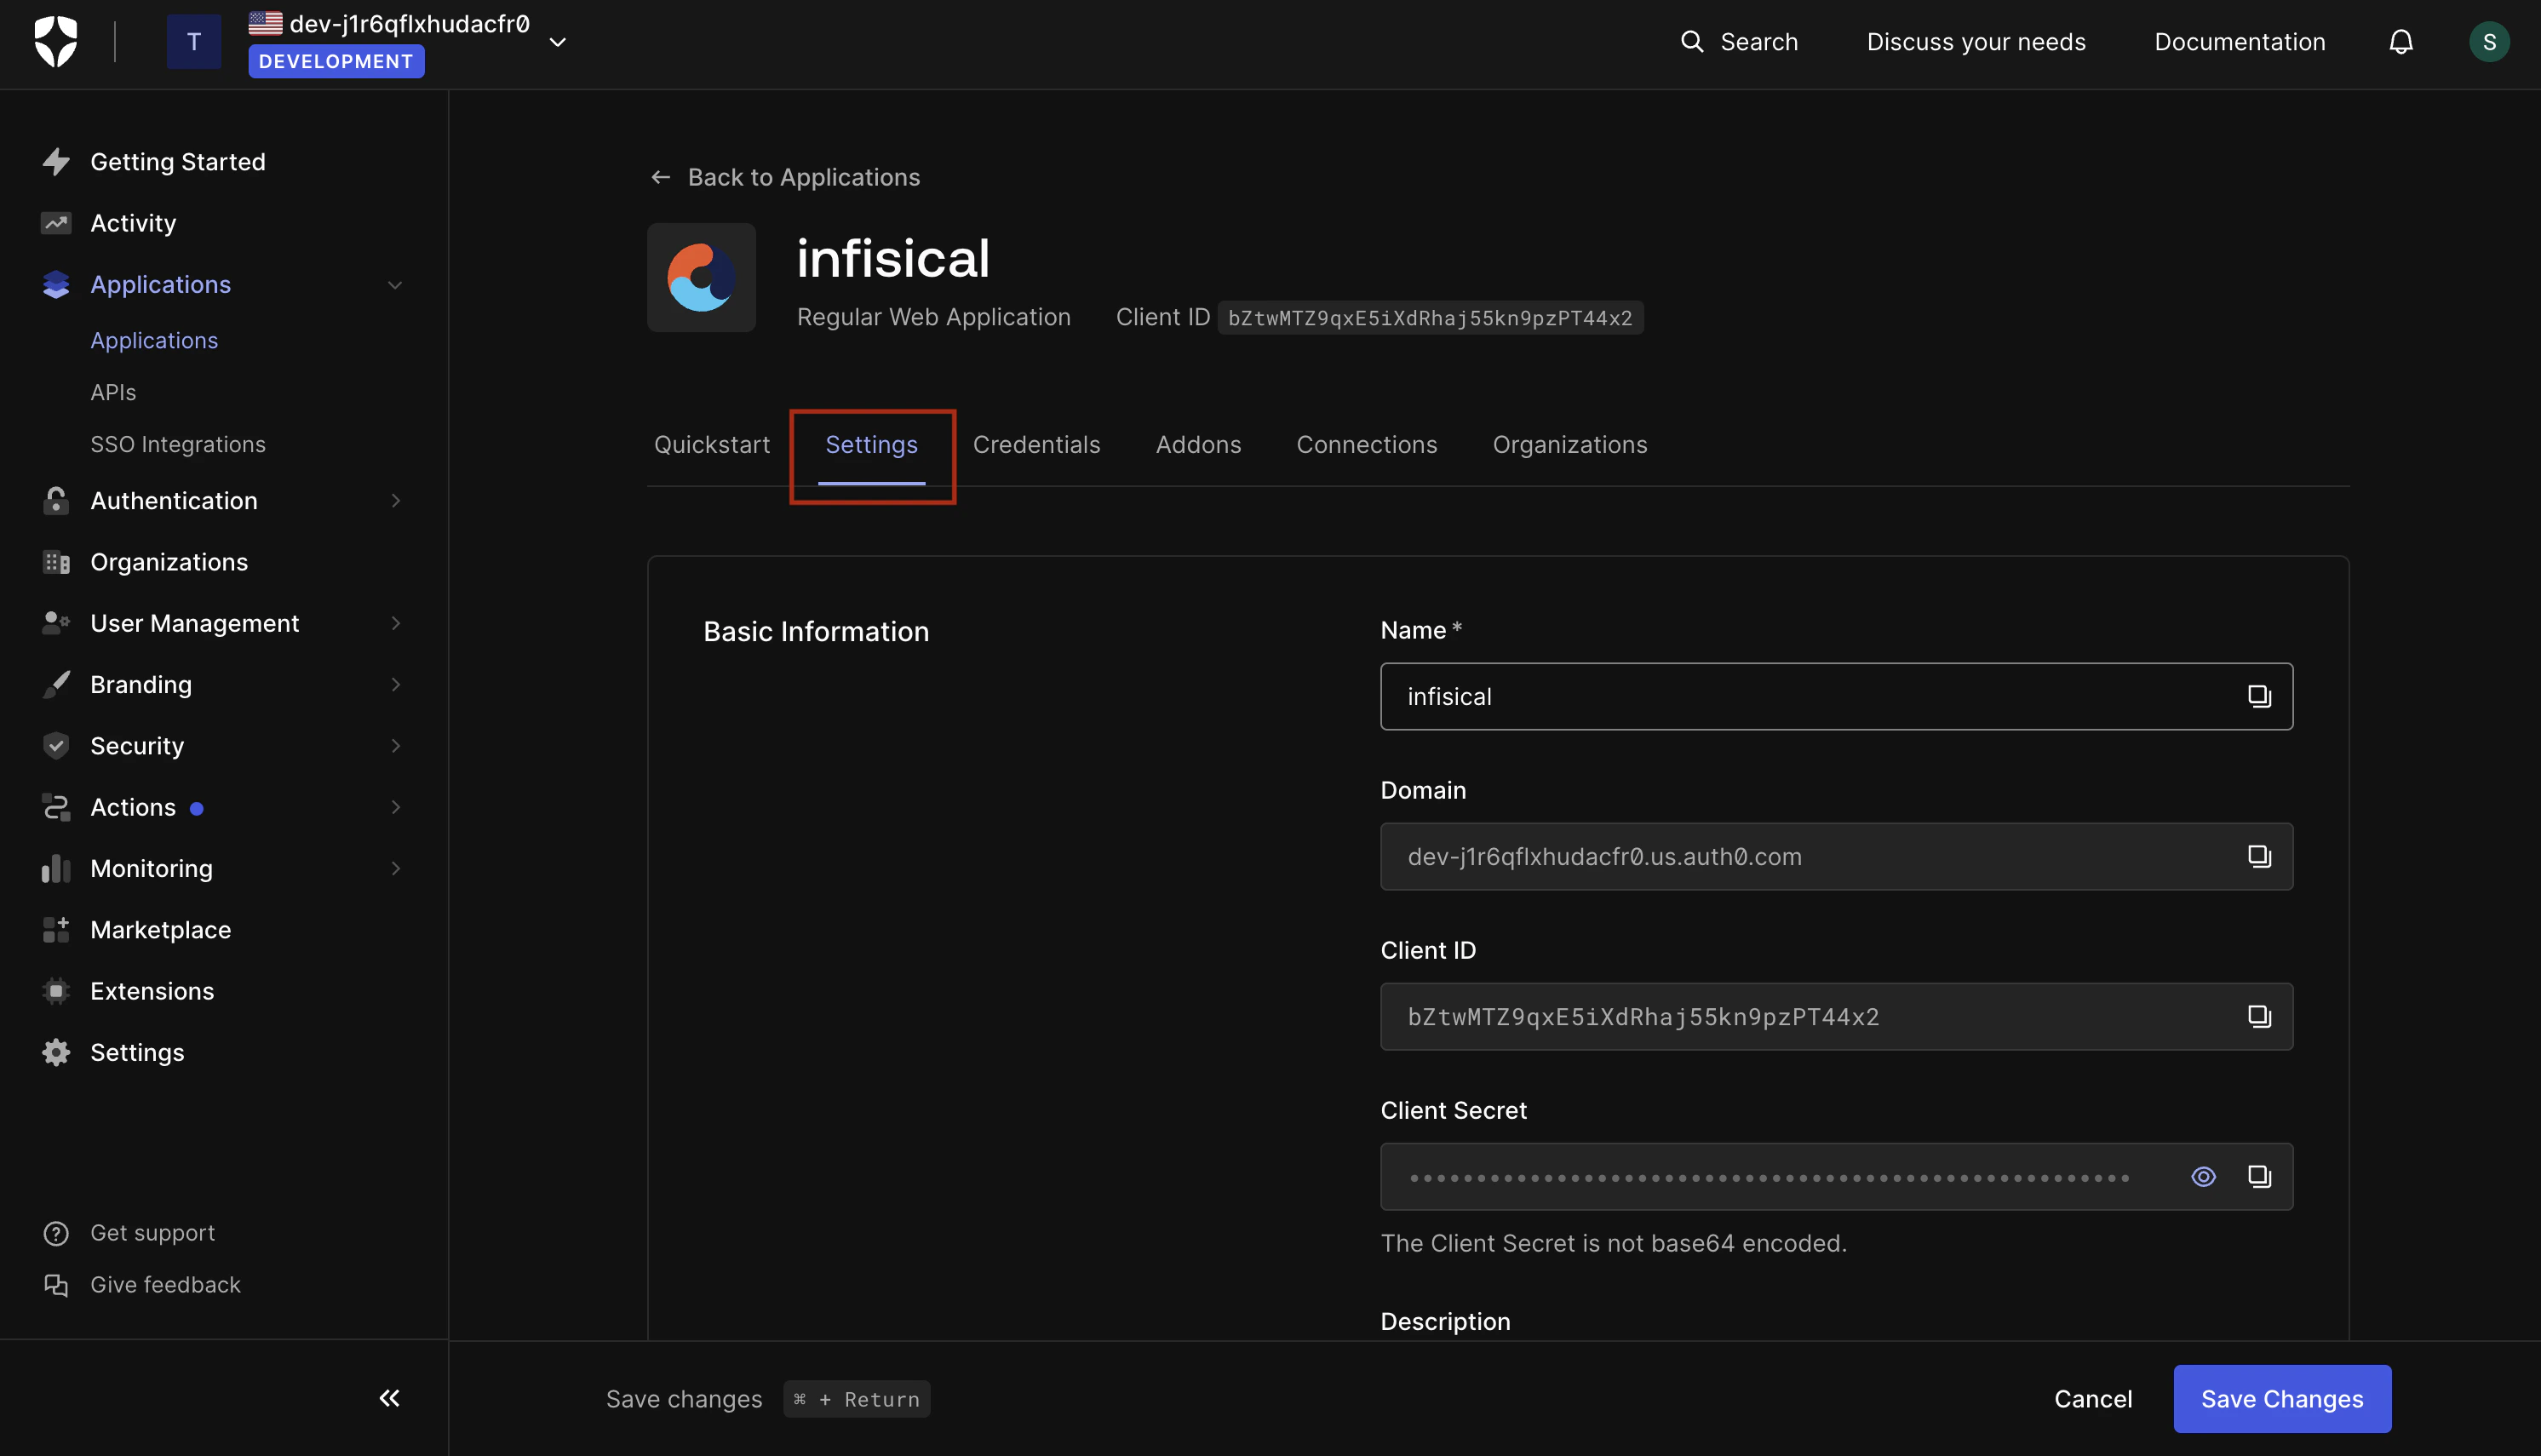The width and height of the screenshot is (2541, 1456).
Task: Click the sidebar Settings gear icon
Action: click(56, 1052)
